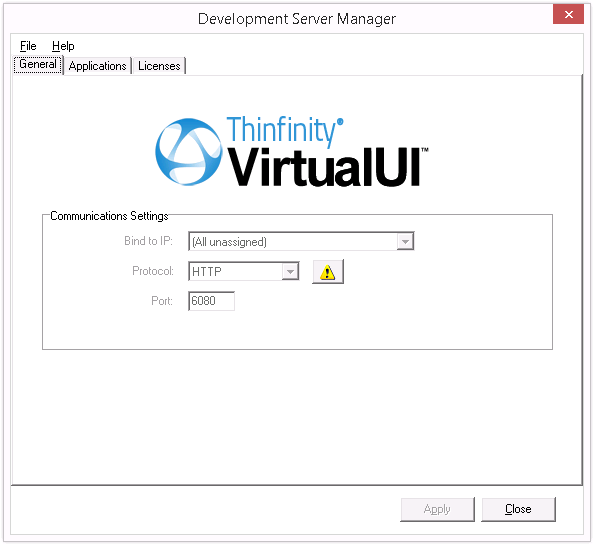This screenshot has width=597, height=545.
Task: Click the Communications Settings group label
Action: [x=109, y=216]
